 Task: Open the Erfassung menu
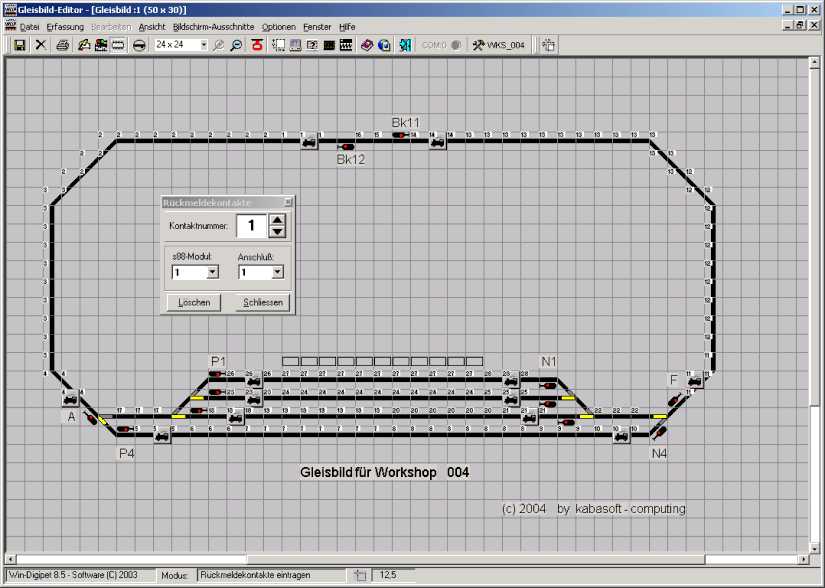(65, 26)
